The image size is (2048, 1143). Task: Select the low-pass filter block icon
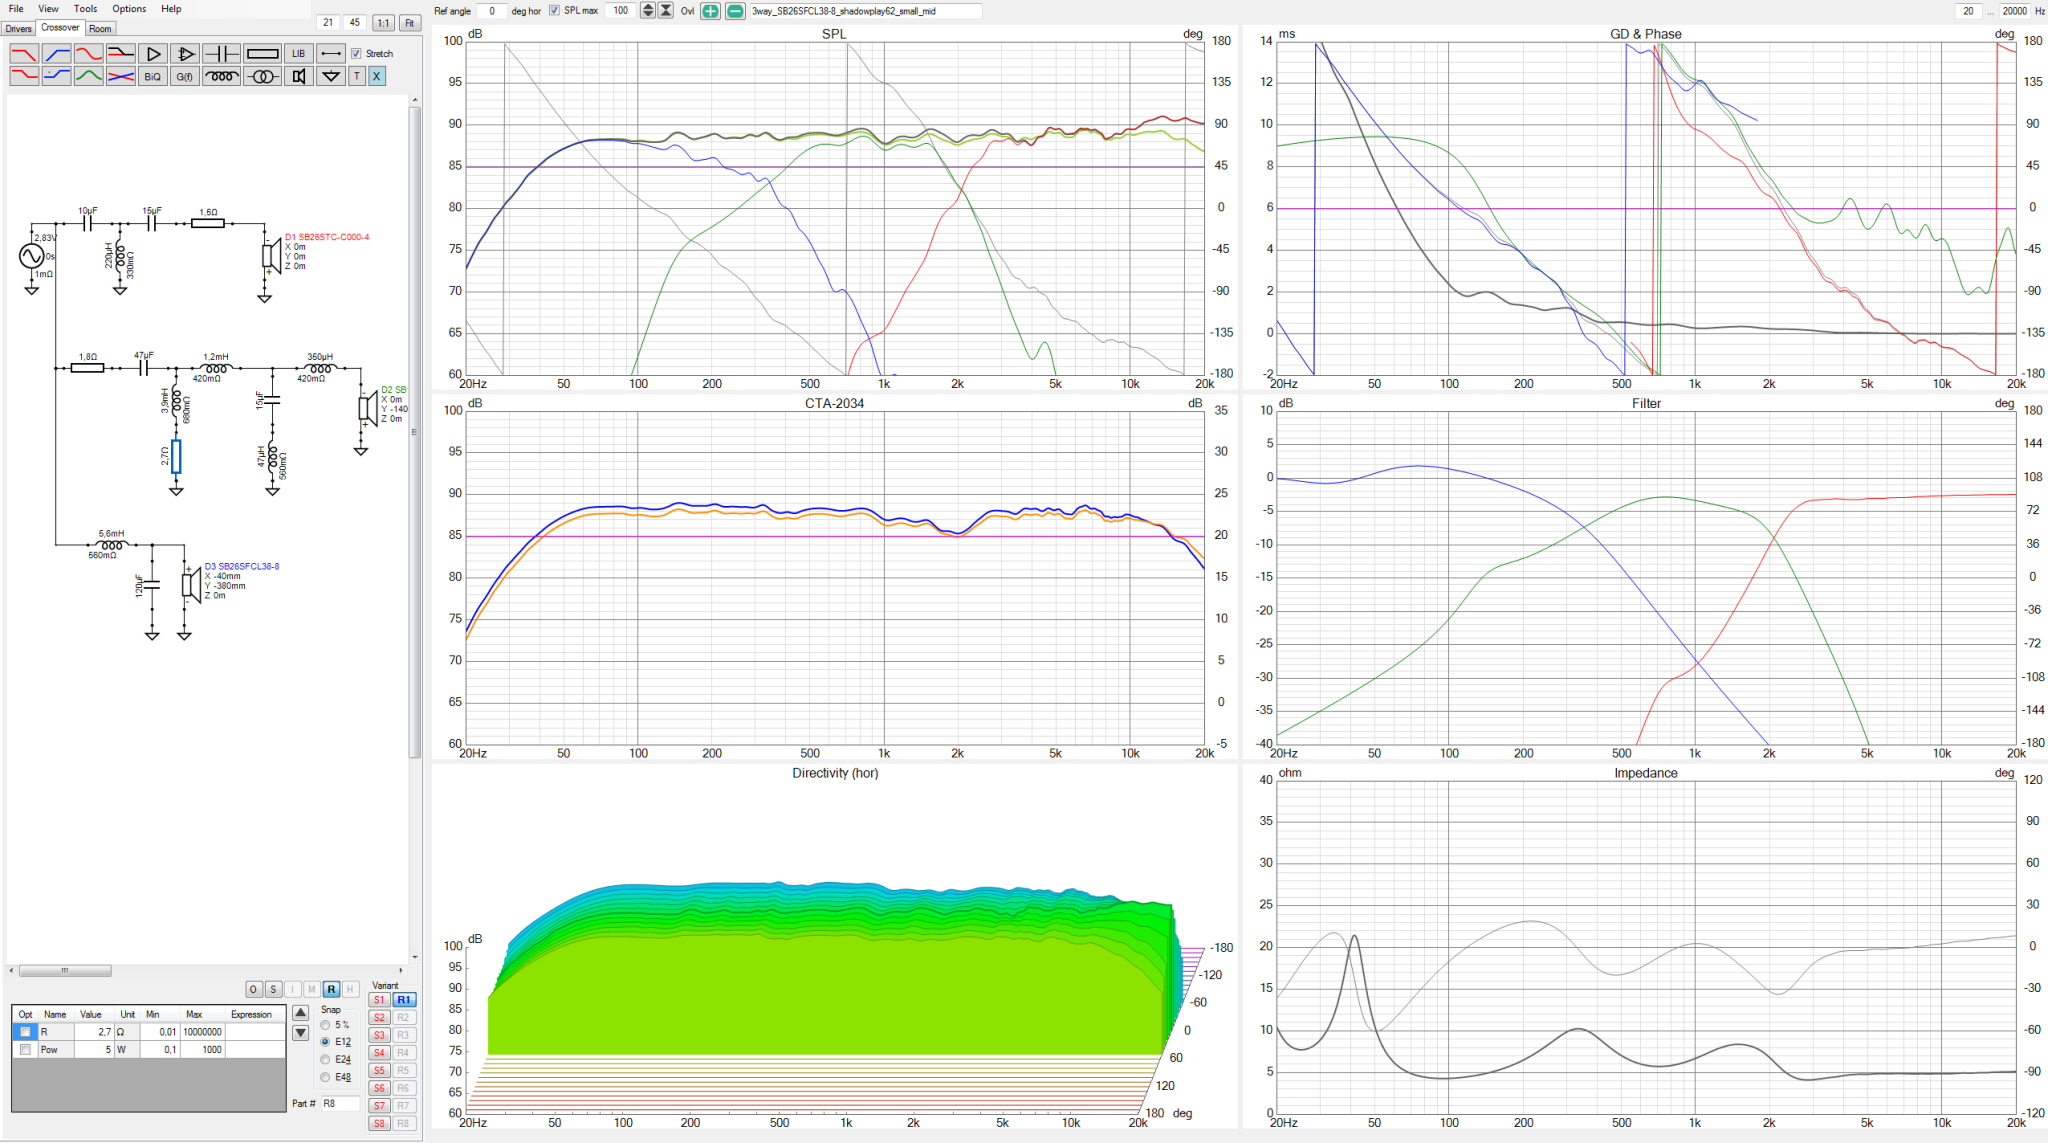24,53
